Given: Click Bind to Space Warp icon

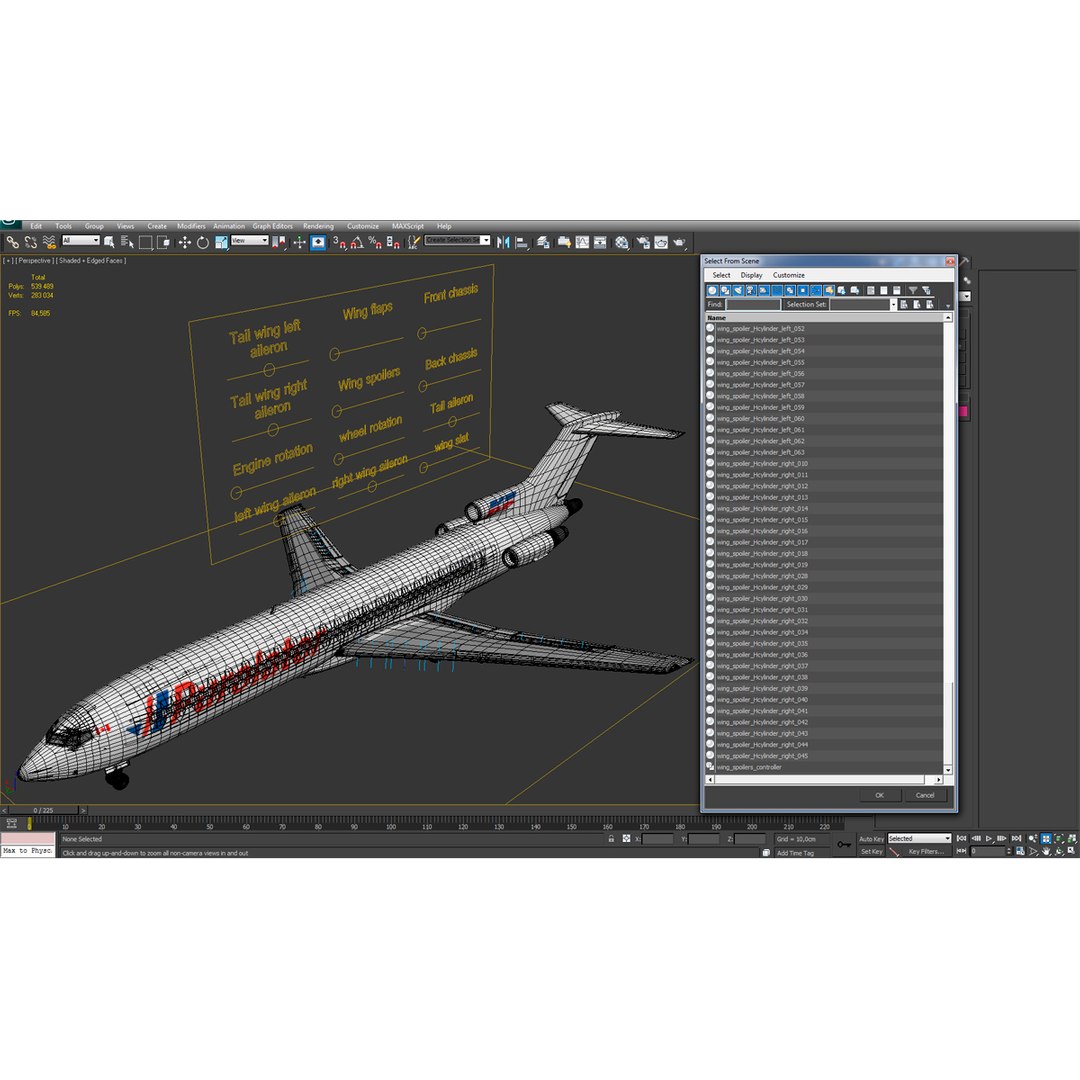Looking at the screenshot, I should [49, 242].
